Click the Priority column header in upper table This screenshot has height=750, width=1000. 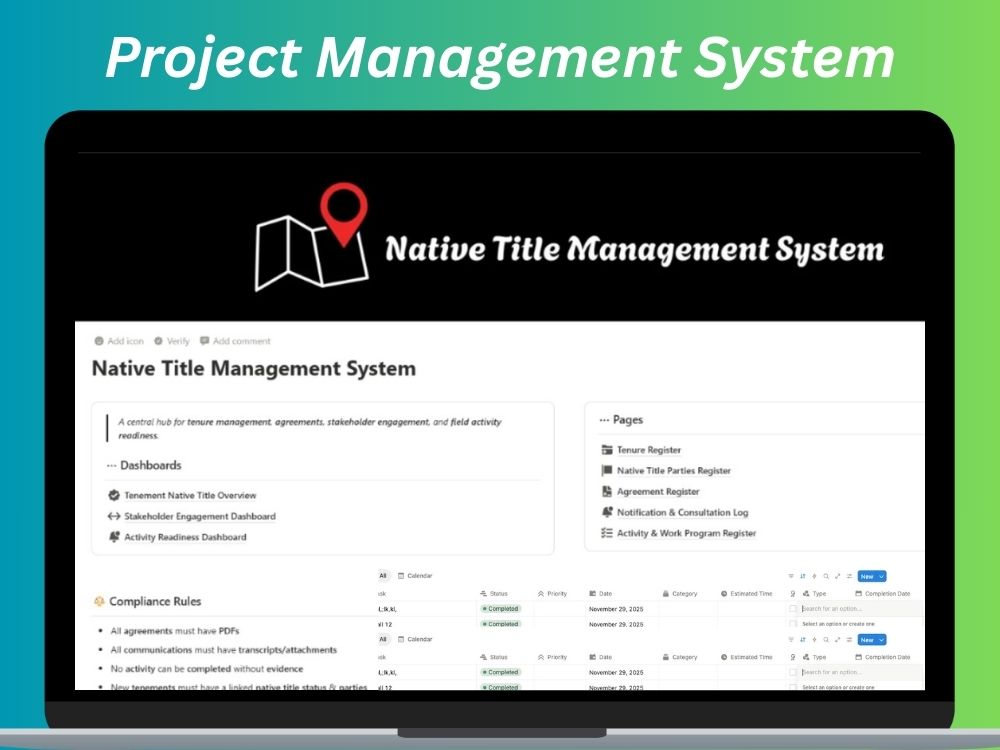[552, 594]
